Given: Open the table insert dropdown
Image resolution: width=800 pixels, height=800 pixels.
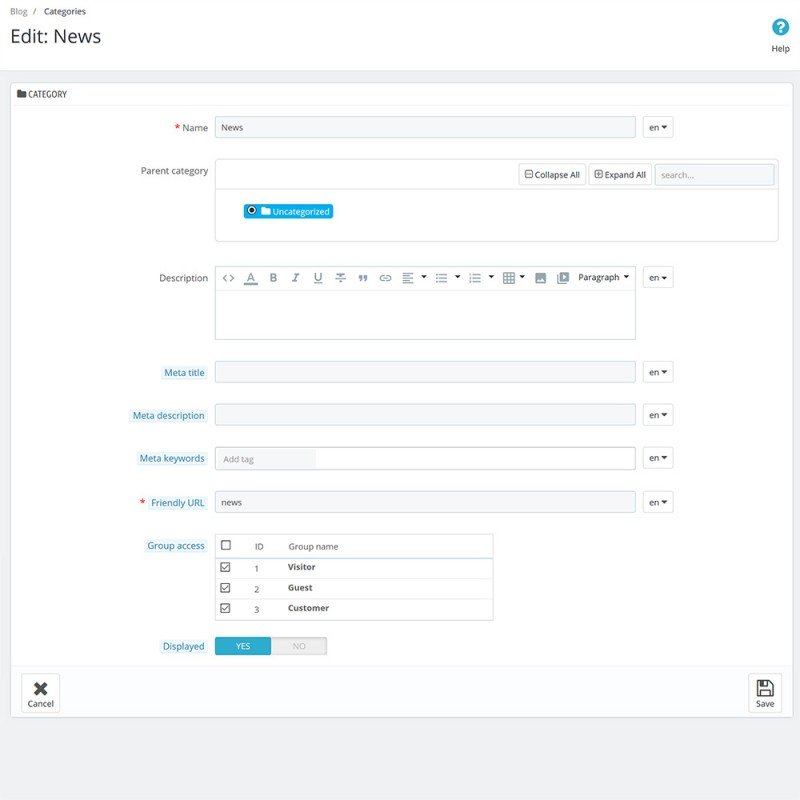Looking at the screenshot, I should tap(514, 278).
